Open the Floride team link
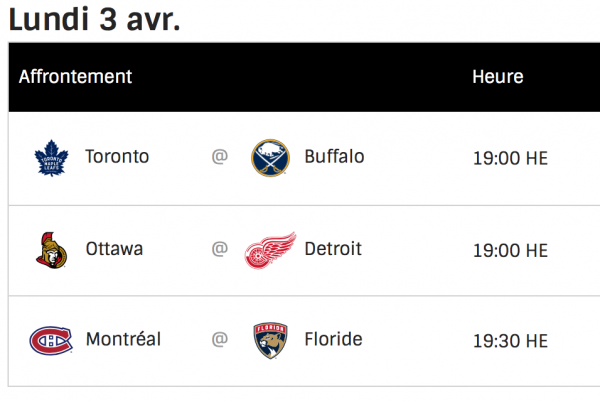Viewport: 600px width, 402px height. point(333,340)
